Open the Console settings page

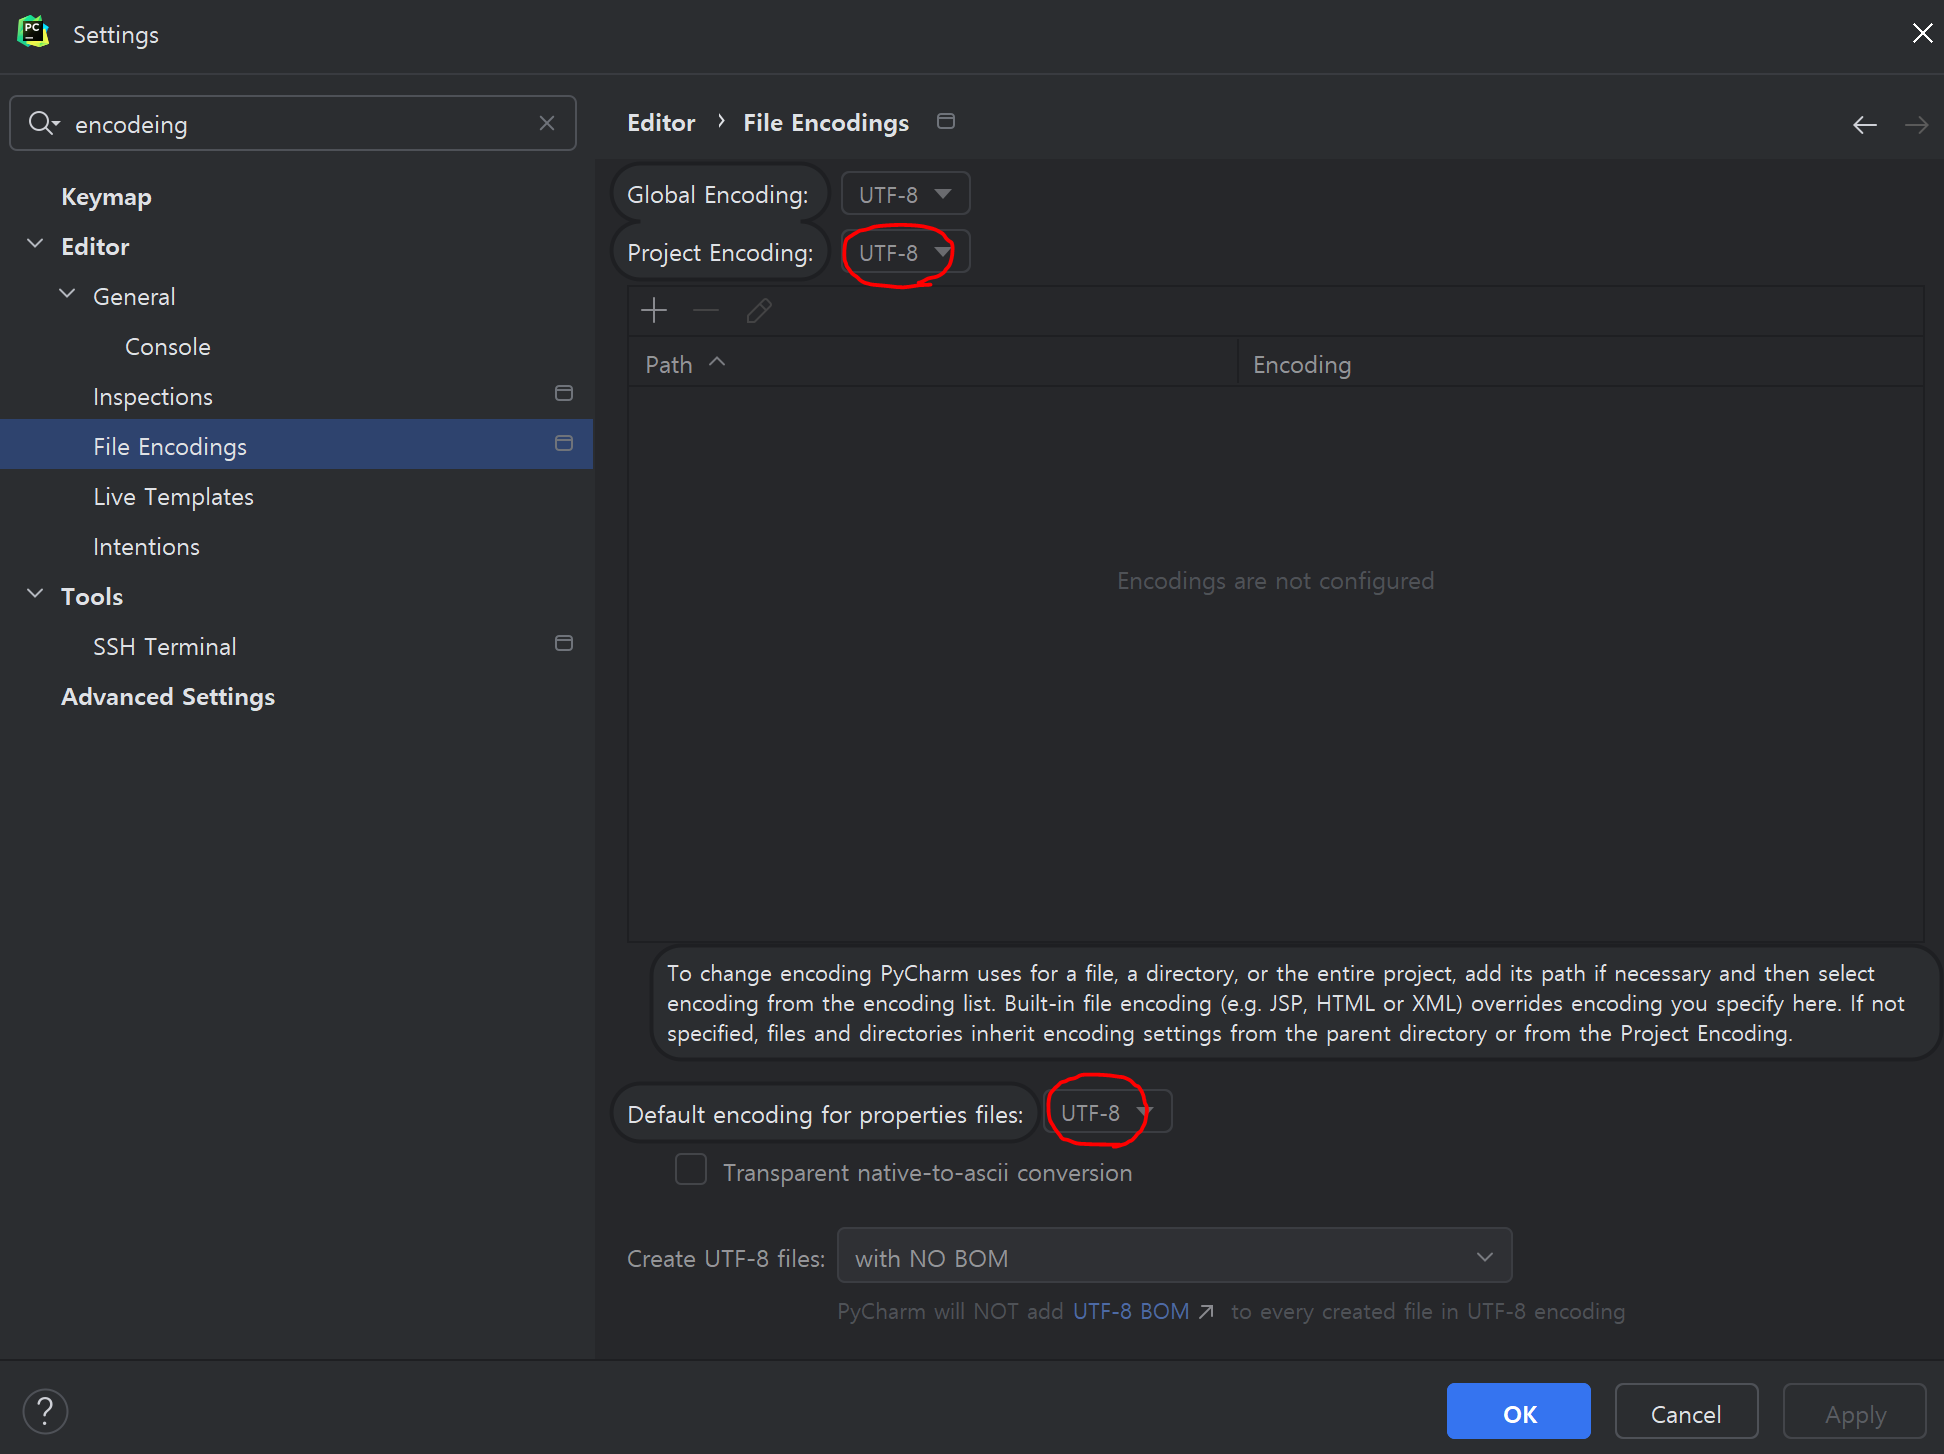[168, 346]
